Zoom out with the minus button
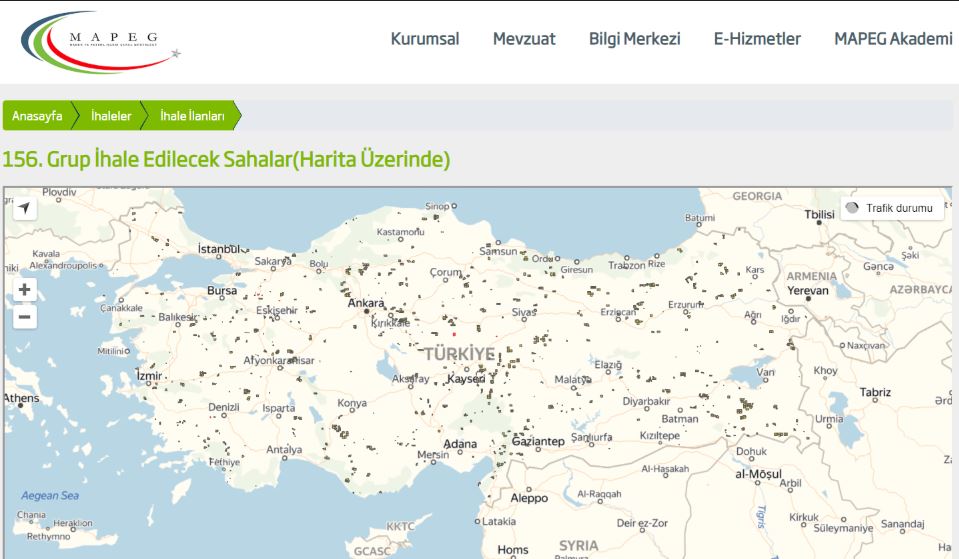 (24, 318)
